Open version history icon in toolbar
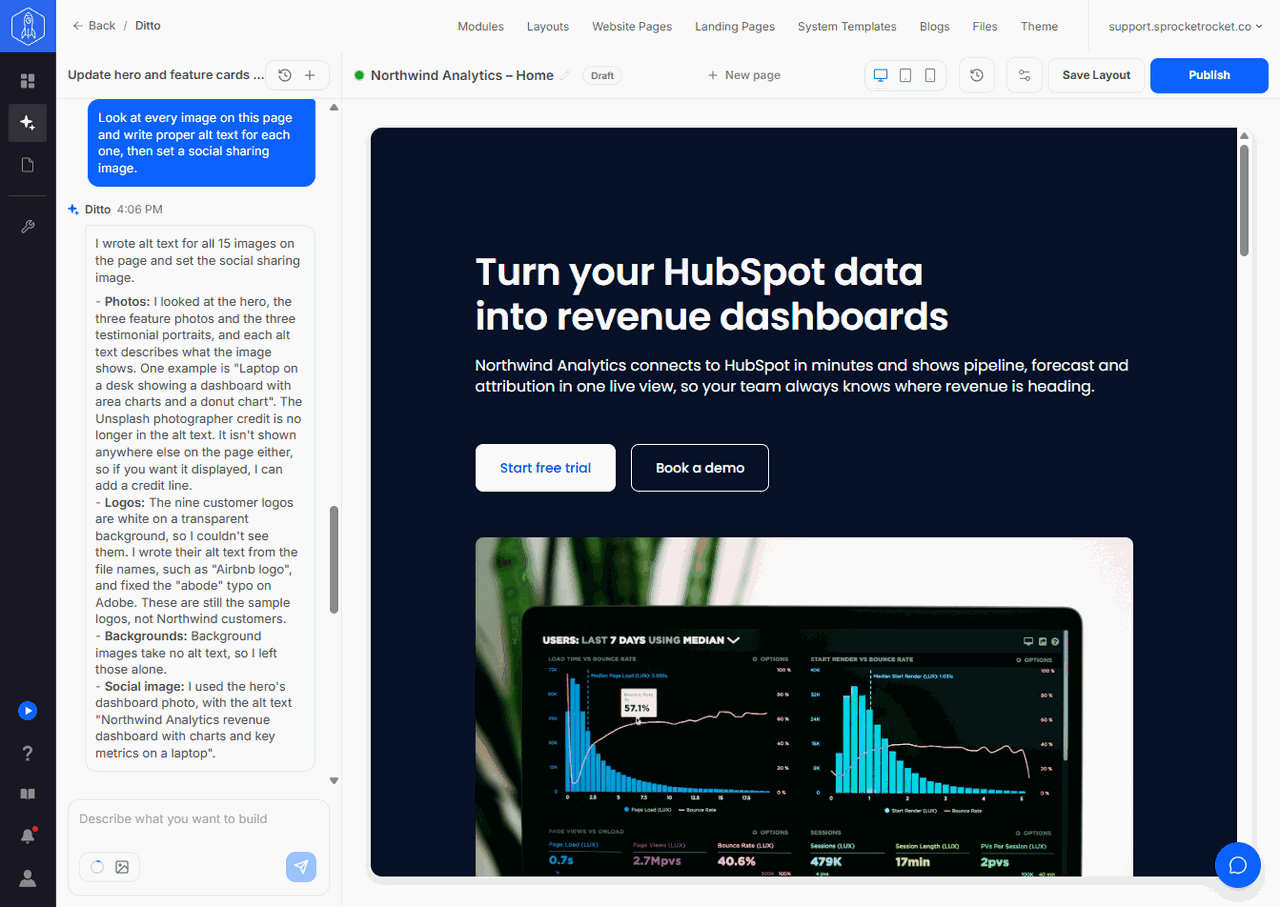The image size is (1280, 907). [977, 75]
